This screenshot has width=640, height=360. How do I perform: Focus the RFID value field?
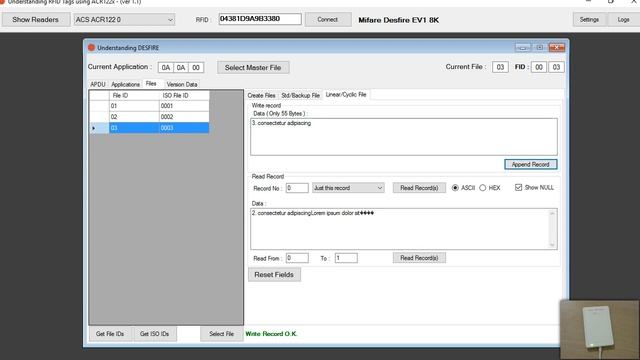260,19
